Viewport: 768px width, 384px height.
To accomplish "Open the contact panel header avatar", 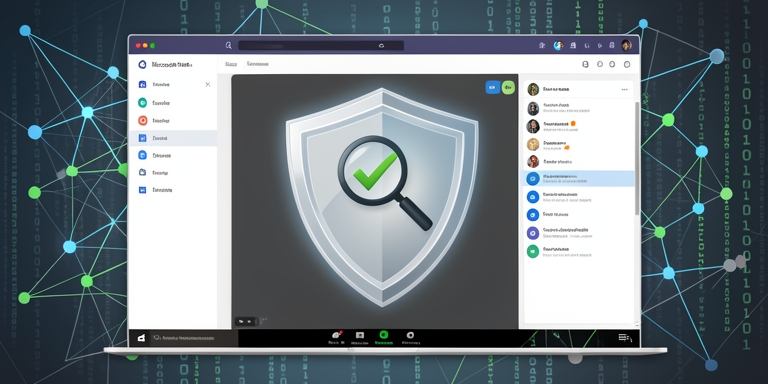I will (x=533, y=89).
